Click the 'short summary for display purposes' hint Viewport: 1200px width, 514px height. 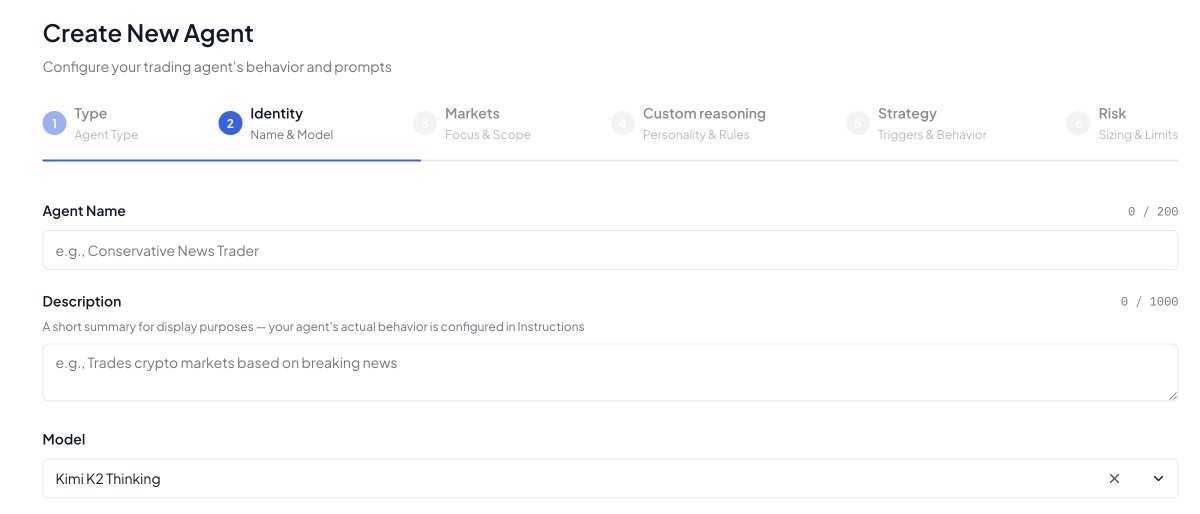point(313,327)
